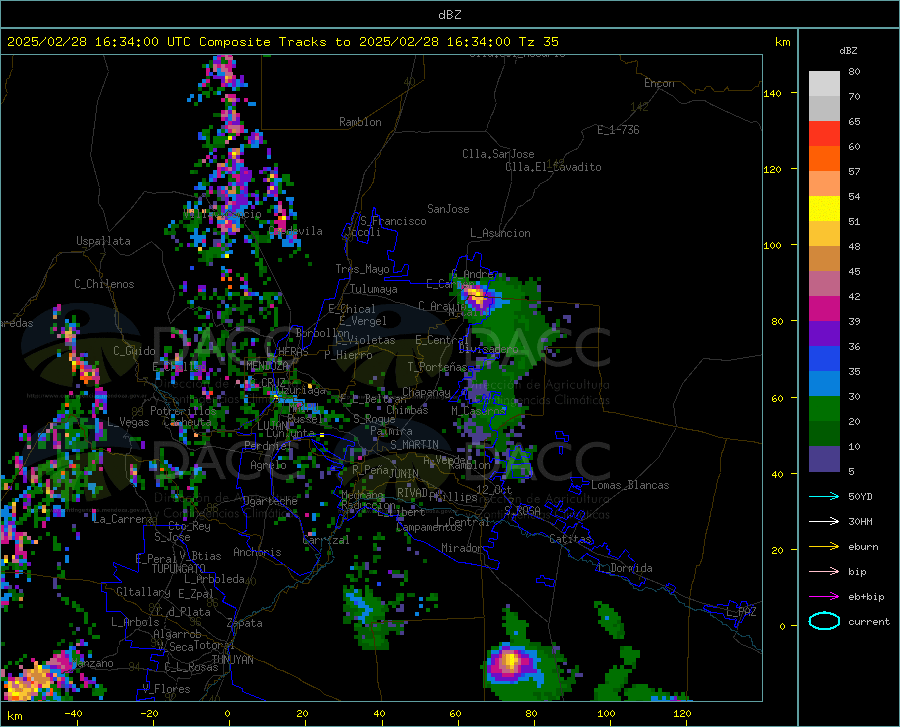Click the 'TUPUNGATO' map label

tap(179, 569)
